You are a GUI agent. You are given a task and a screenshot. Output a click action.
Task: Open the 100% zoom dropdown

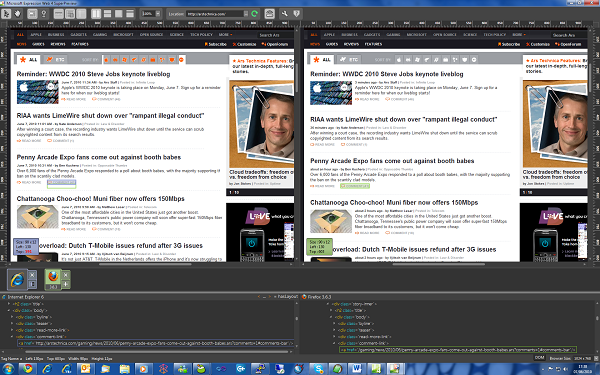(x=158, y=14)
